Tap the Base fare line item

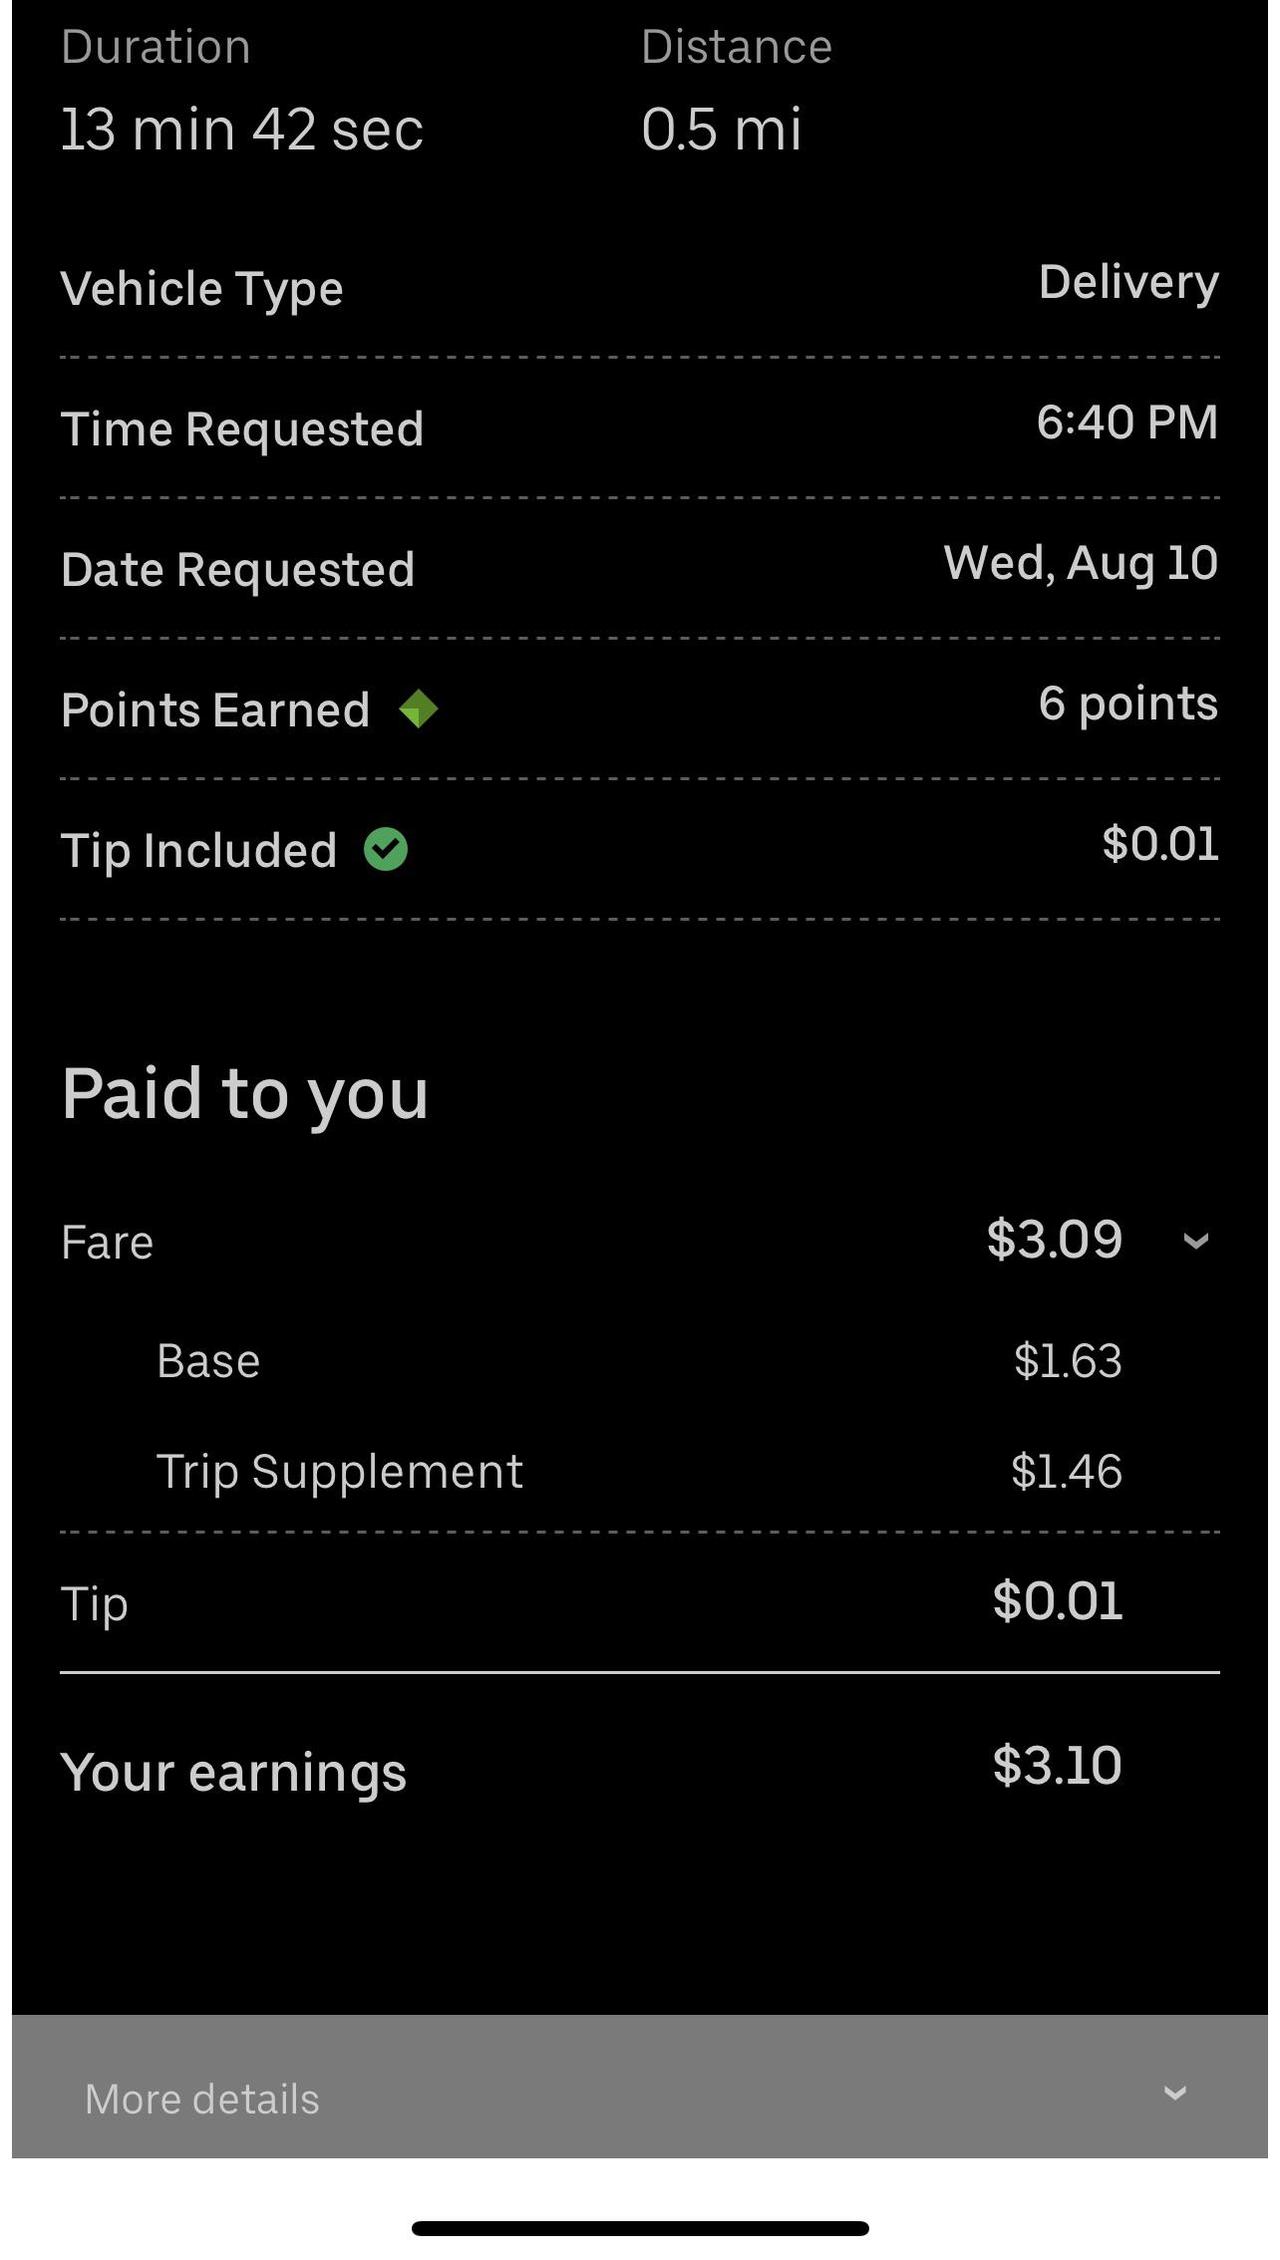[x=208, y=1361]
